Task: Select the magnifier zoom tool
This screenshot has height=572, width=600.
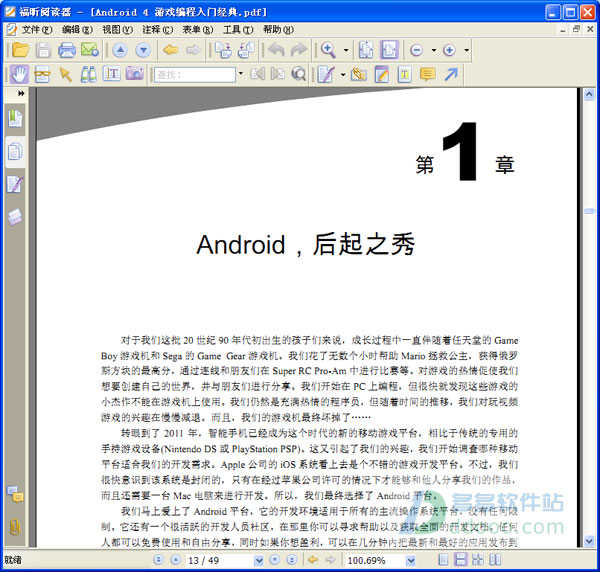Action: click(328, 50)
